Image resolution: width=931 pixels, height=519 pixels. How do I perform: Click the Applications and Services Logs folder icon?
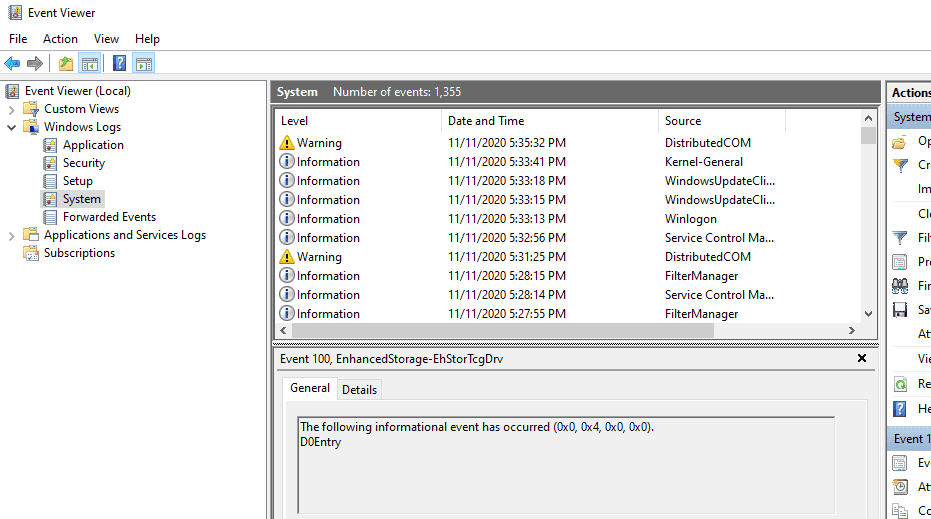click(31, 235)
